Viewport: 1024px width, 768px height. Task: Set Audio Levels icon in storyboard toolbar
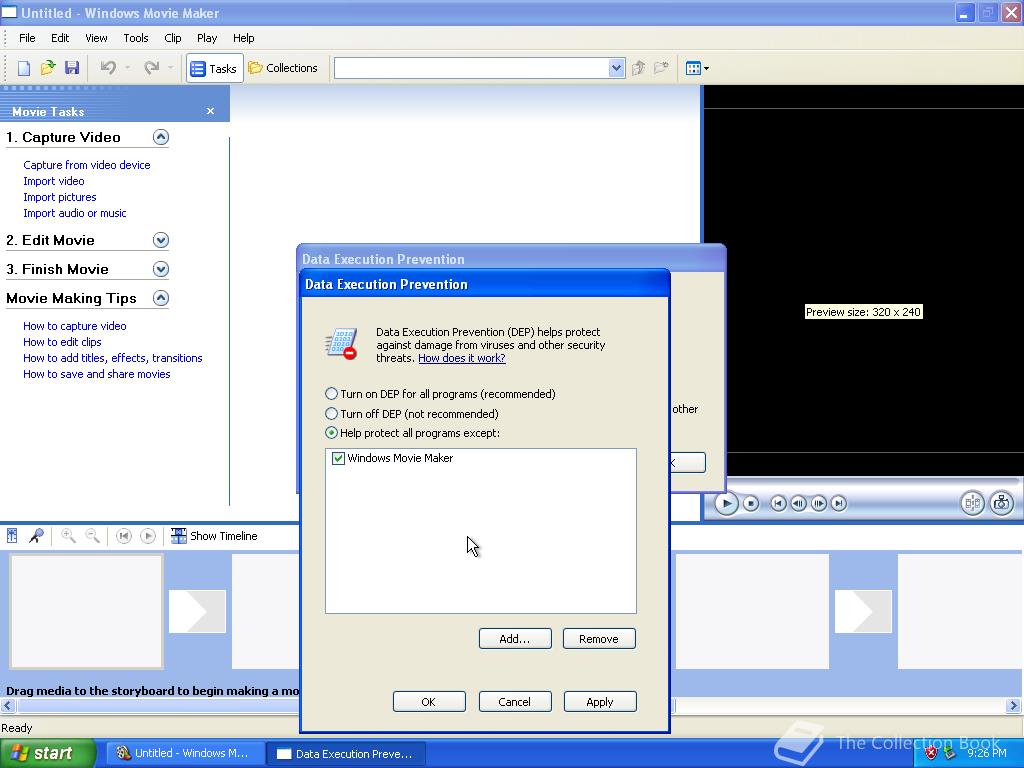click(x=12, y=536)
